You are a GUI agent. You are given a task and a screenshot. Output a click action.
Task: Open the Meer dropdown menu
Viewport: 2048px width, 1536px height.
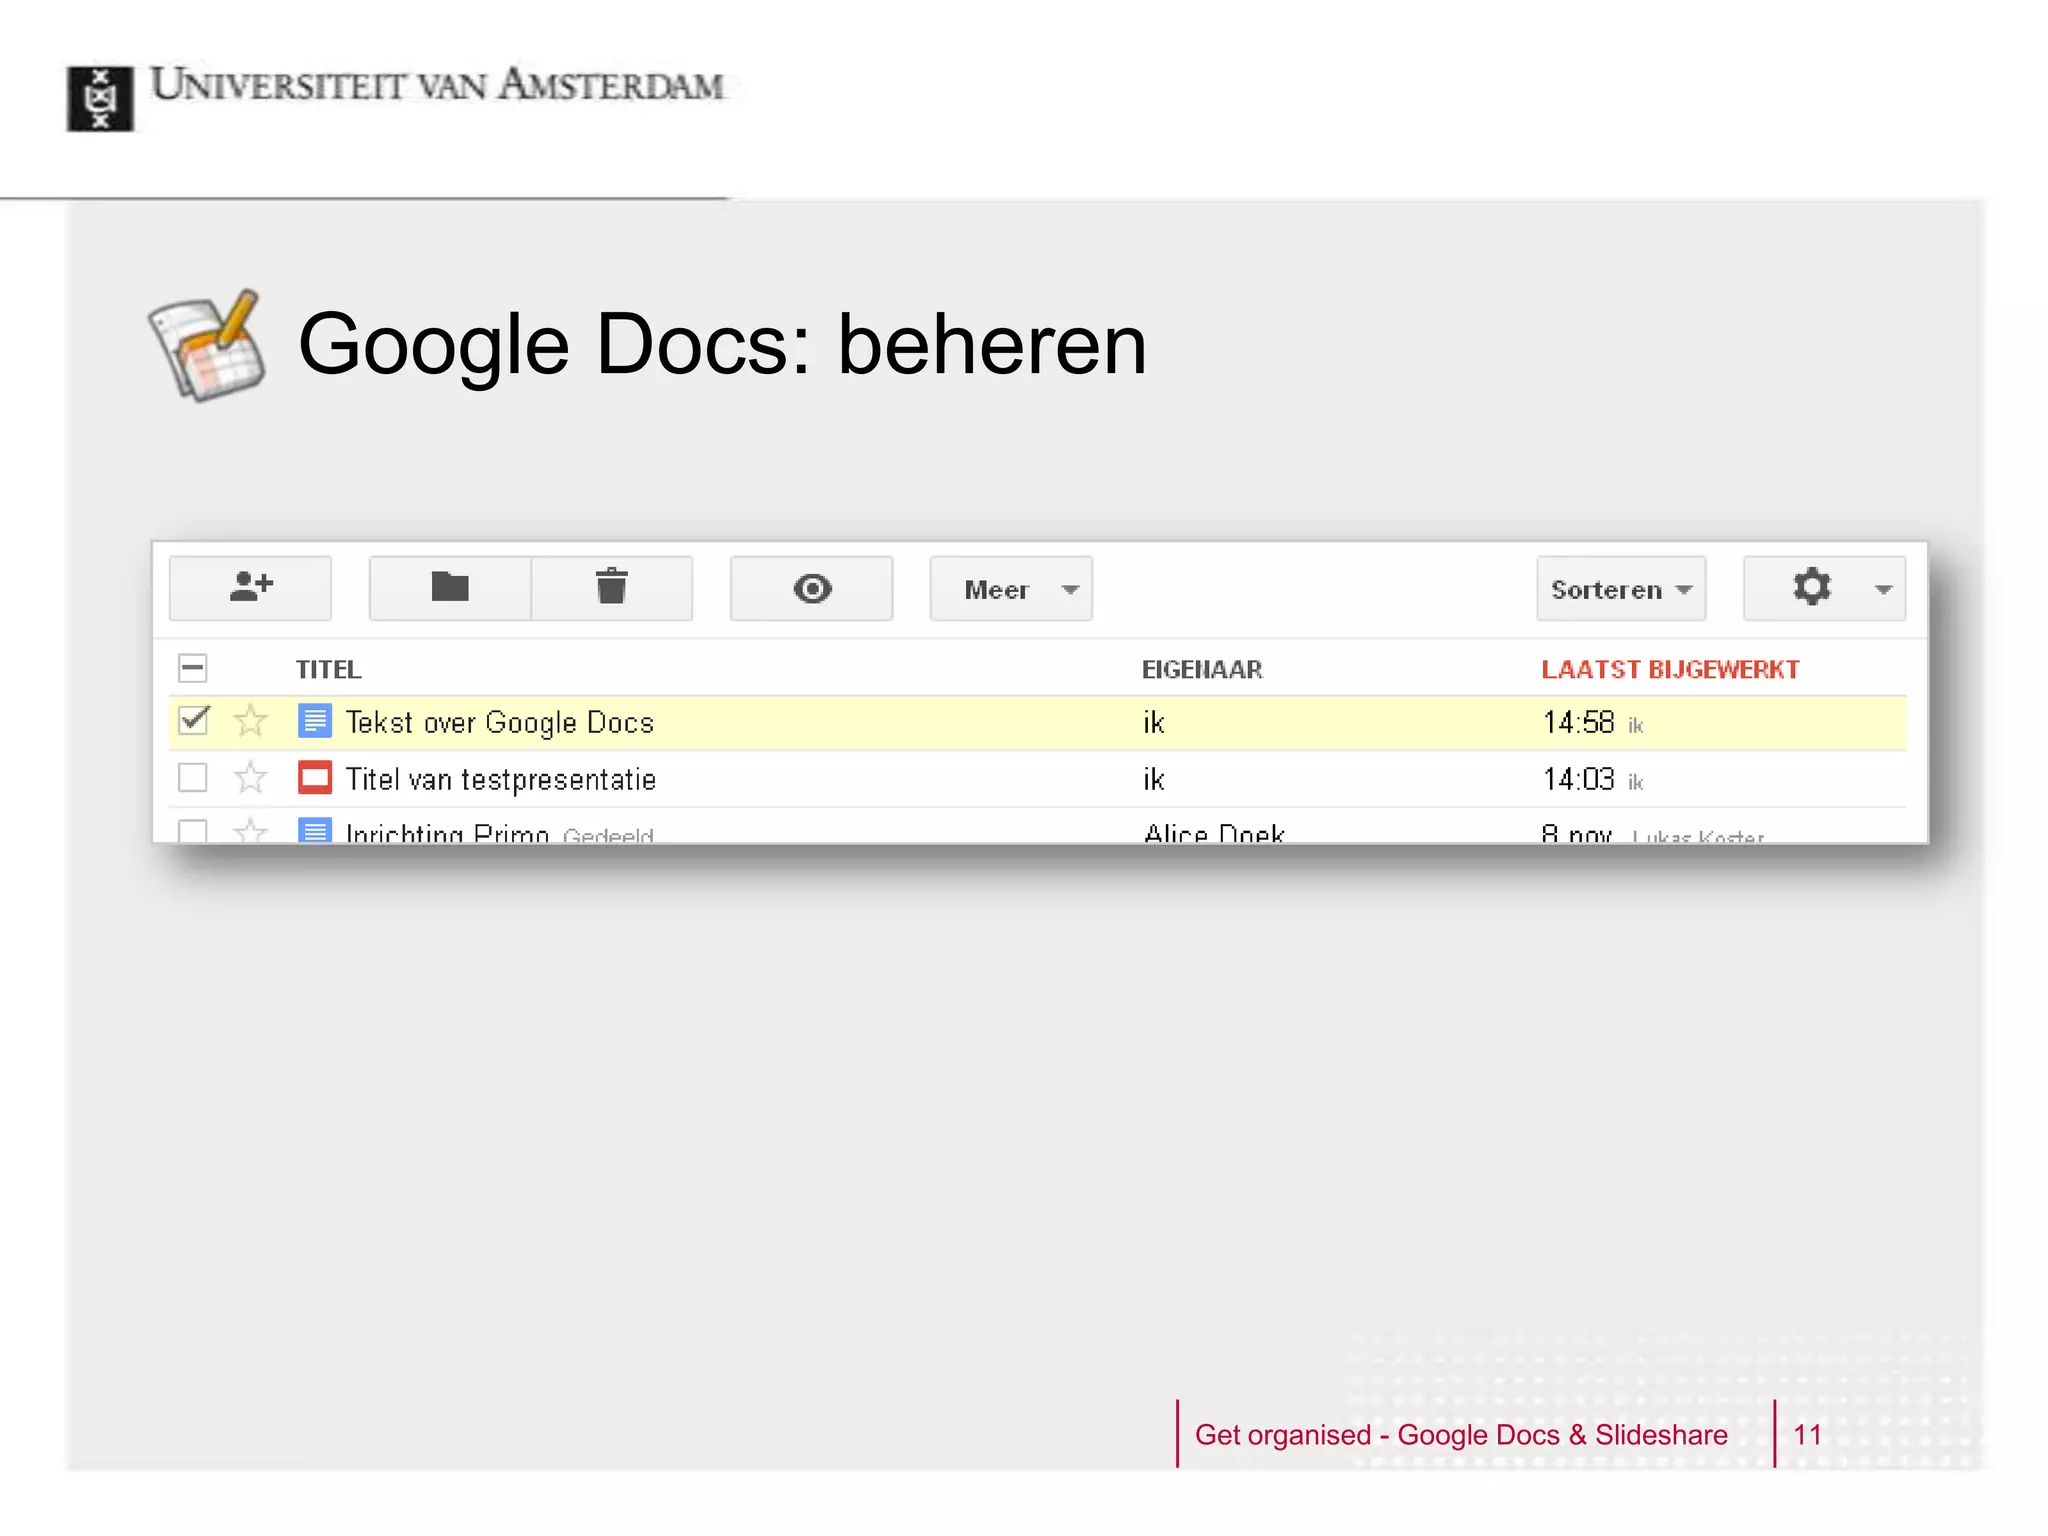coord(1011,589)
